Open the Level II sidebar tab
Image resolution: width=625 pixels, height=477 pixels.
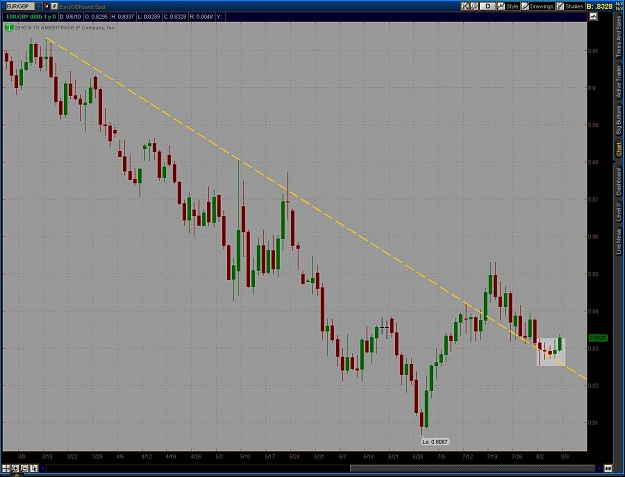(x=619, y=212)
